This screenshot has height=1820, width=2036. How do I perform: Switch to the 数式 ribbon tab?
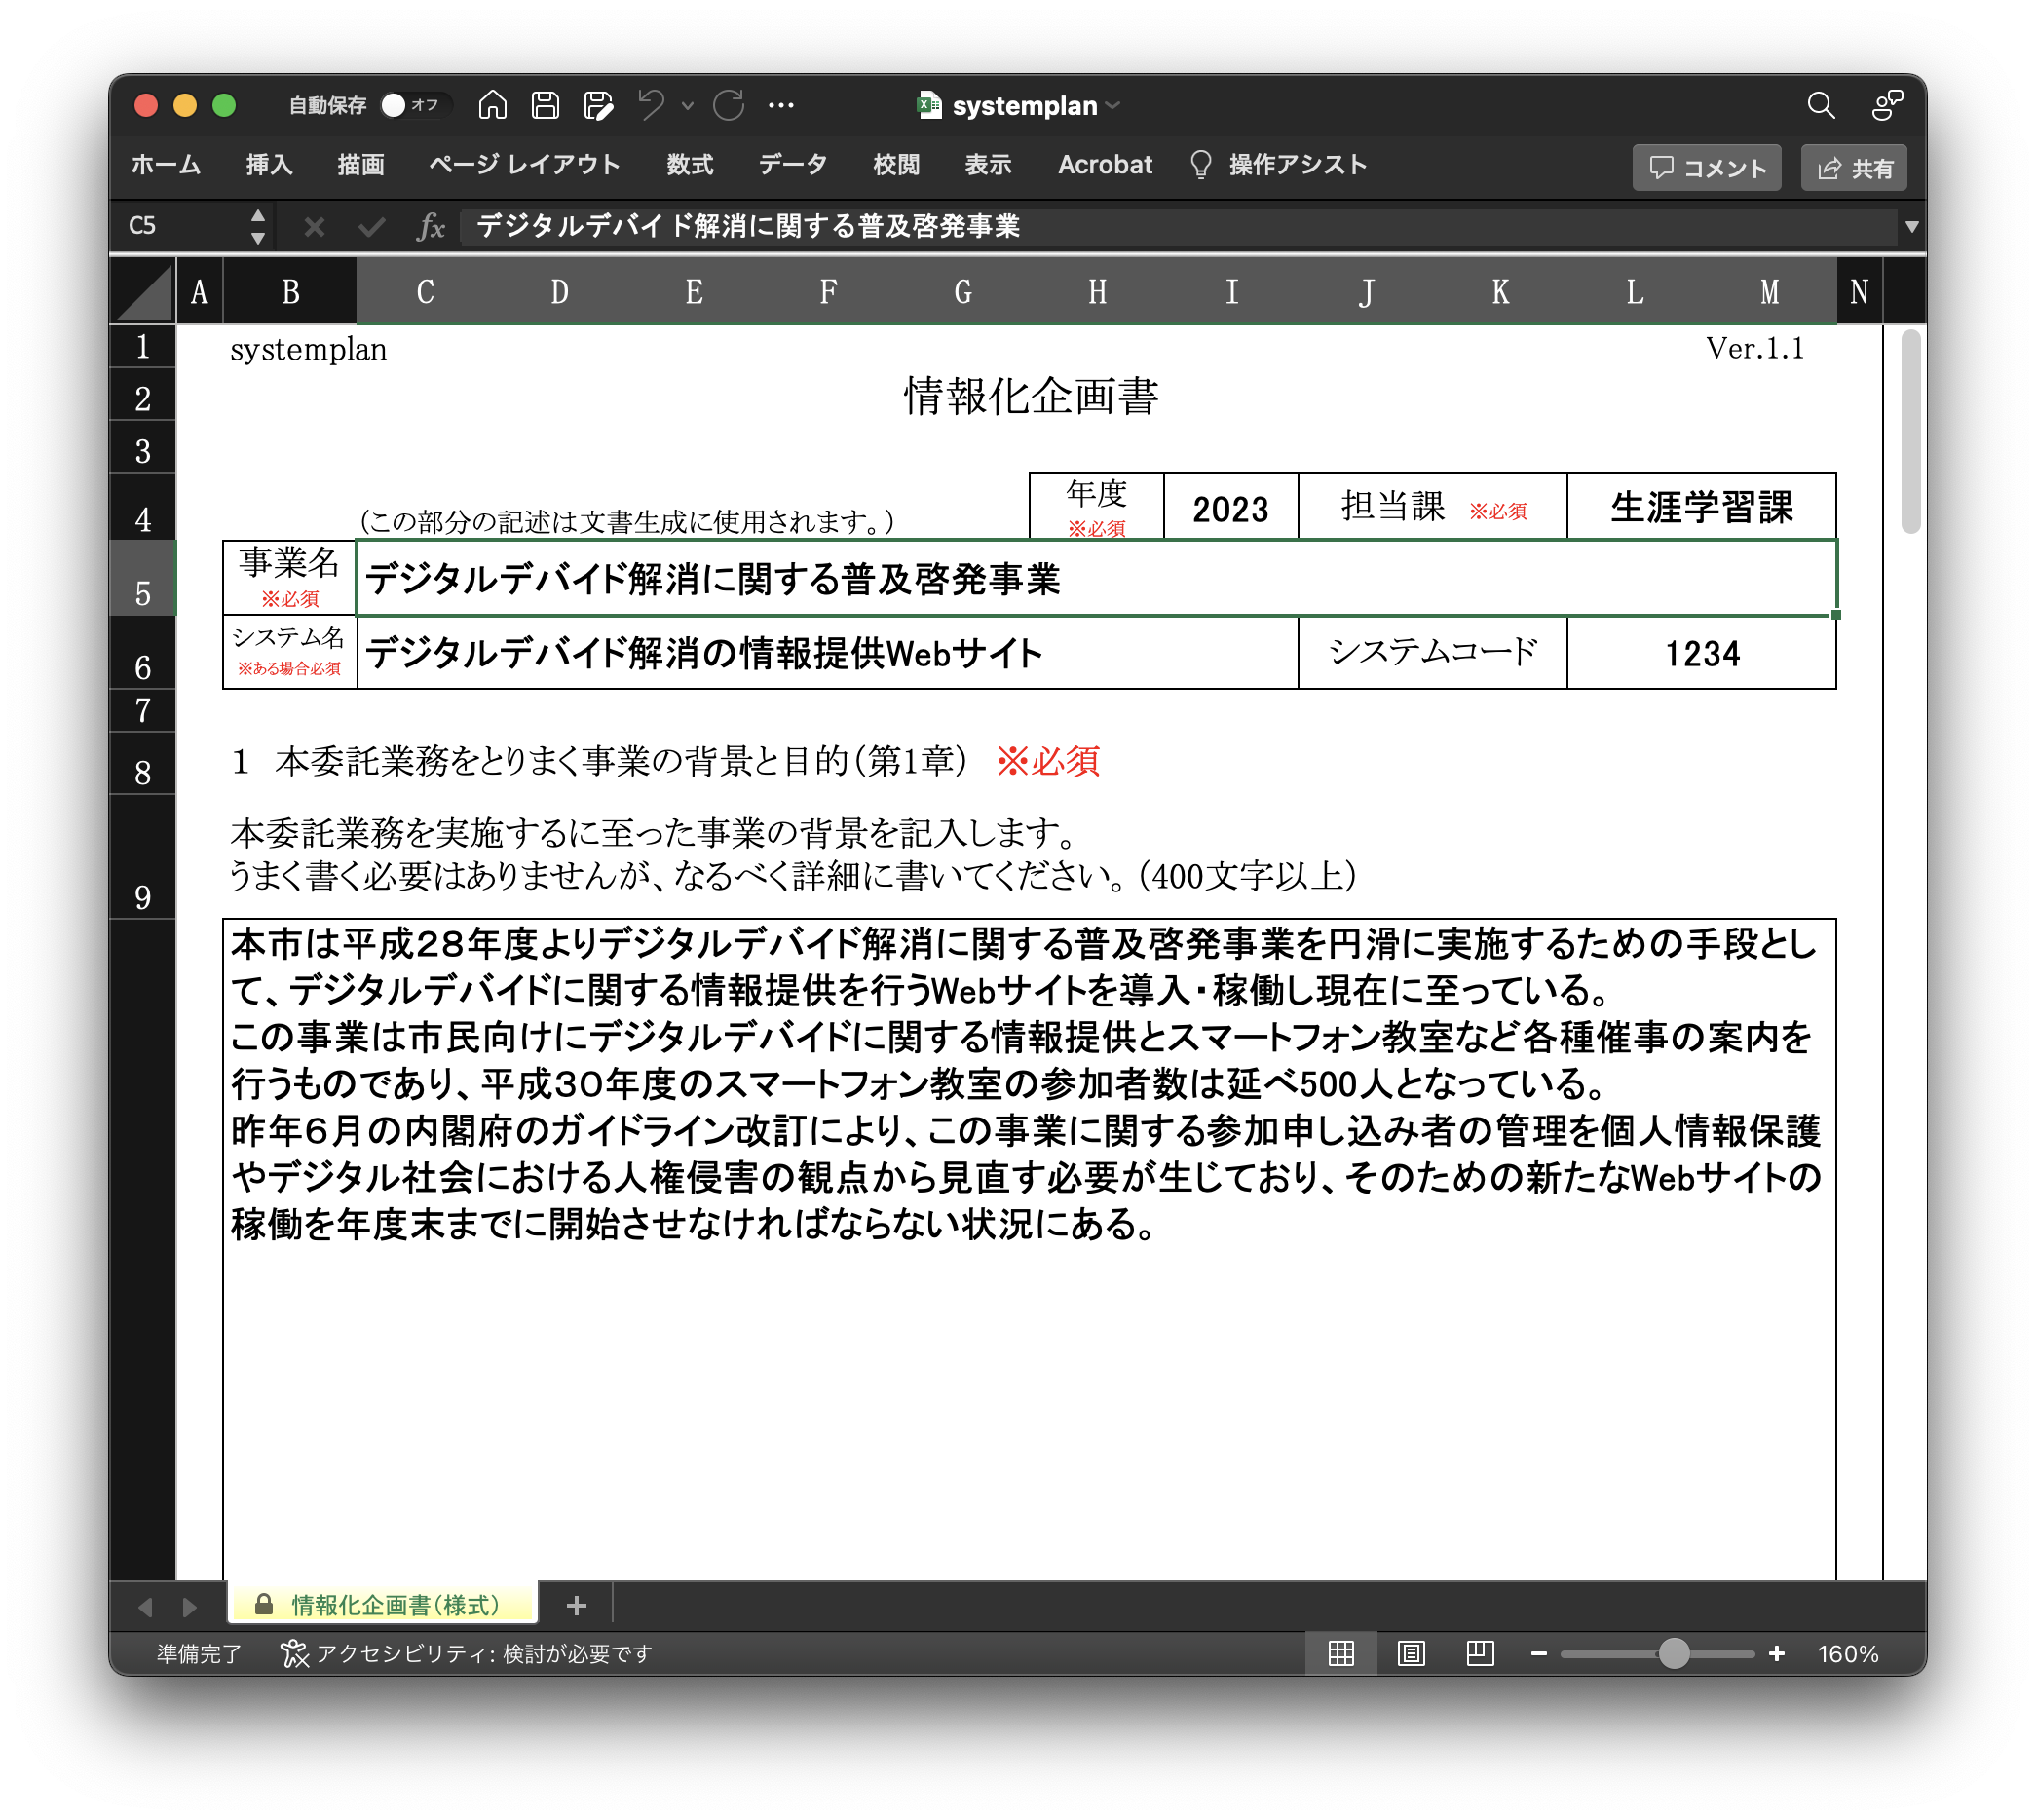pos(689,166)
